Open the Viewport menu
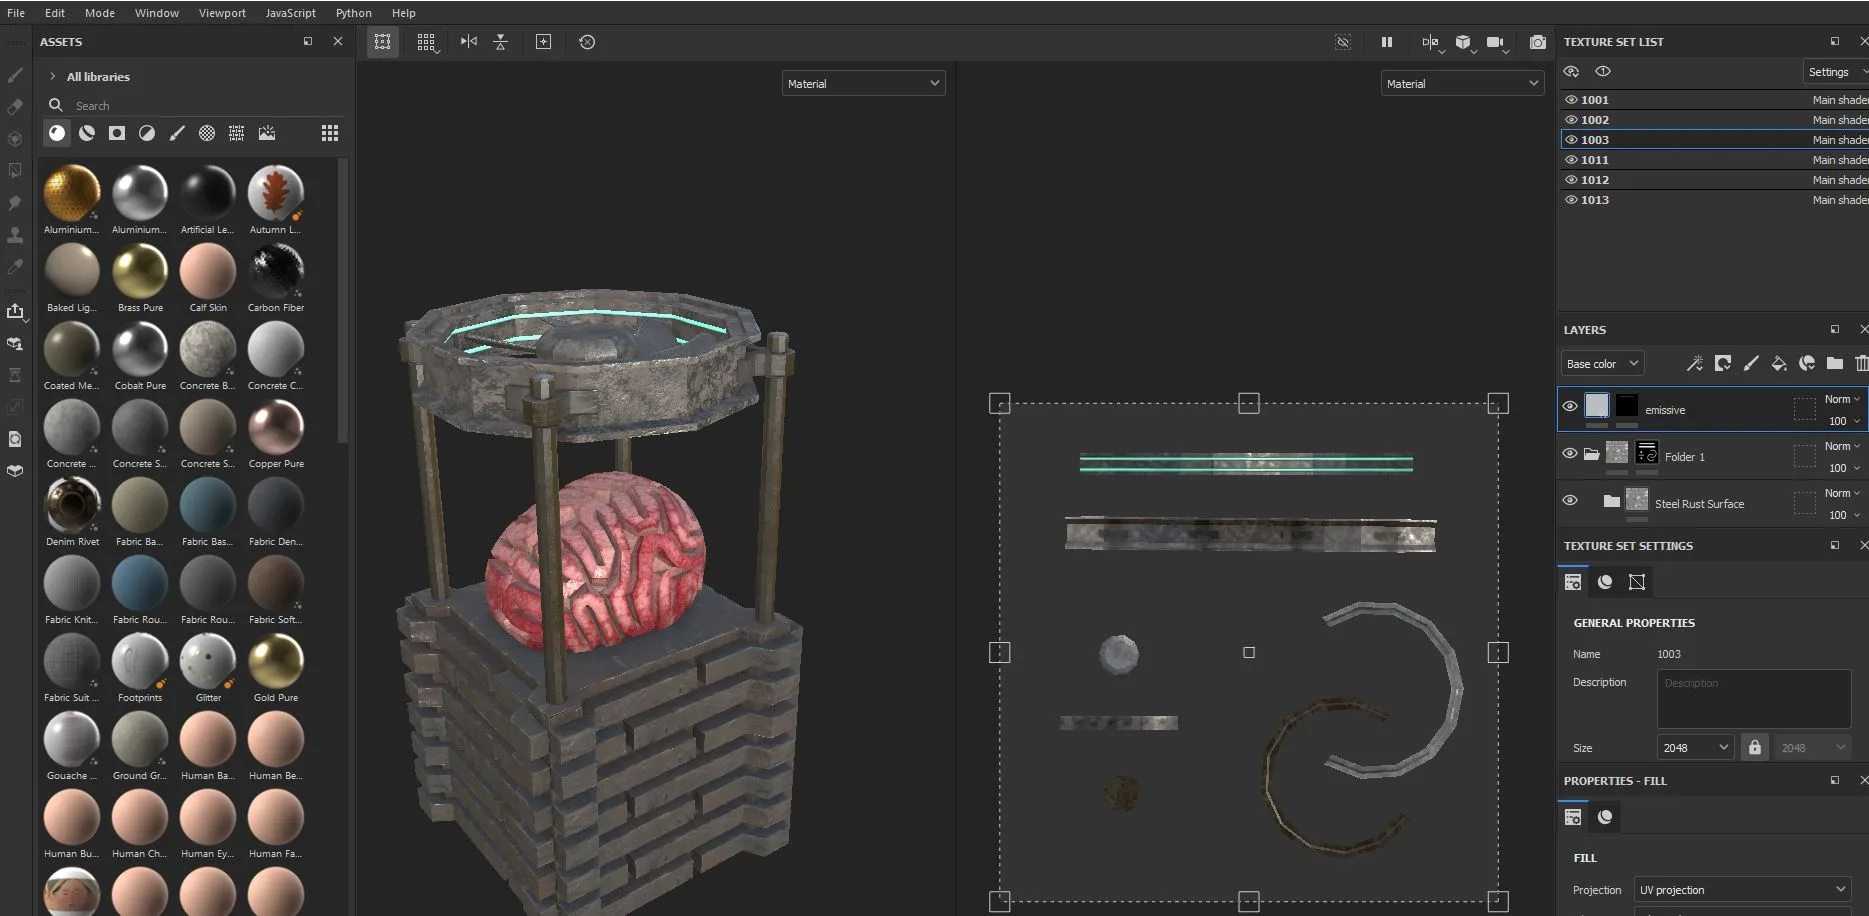Screen dimensions: 1869x916 point(222,13)
